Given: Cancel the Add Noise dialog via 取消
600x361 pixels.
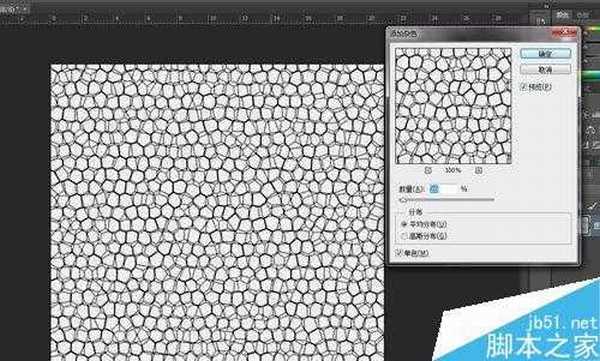Looking at the screenshot, I should pyautogui.click(x=546, y=70).
